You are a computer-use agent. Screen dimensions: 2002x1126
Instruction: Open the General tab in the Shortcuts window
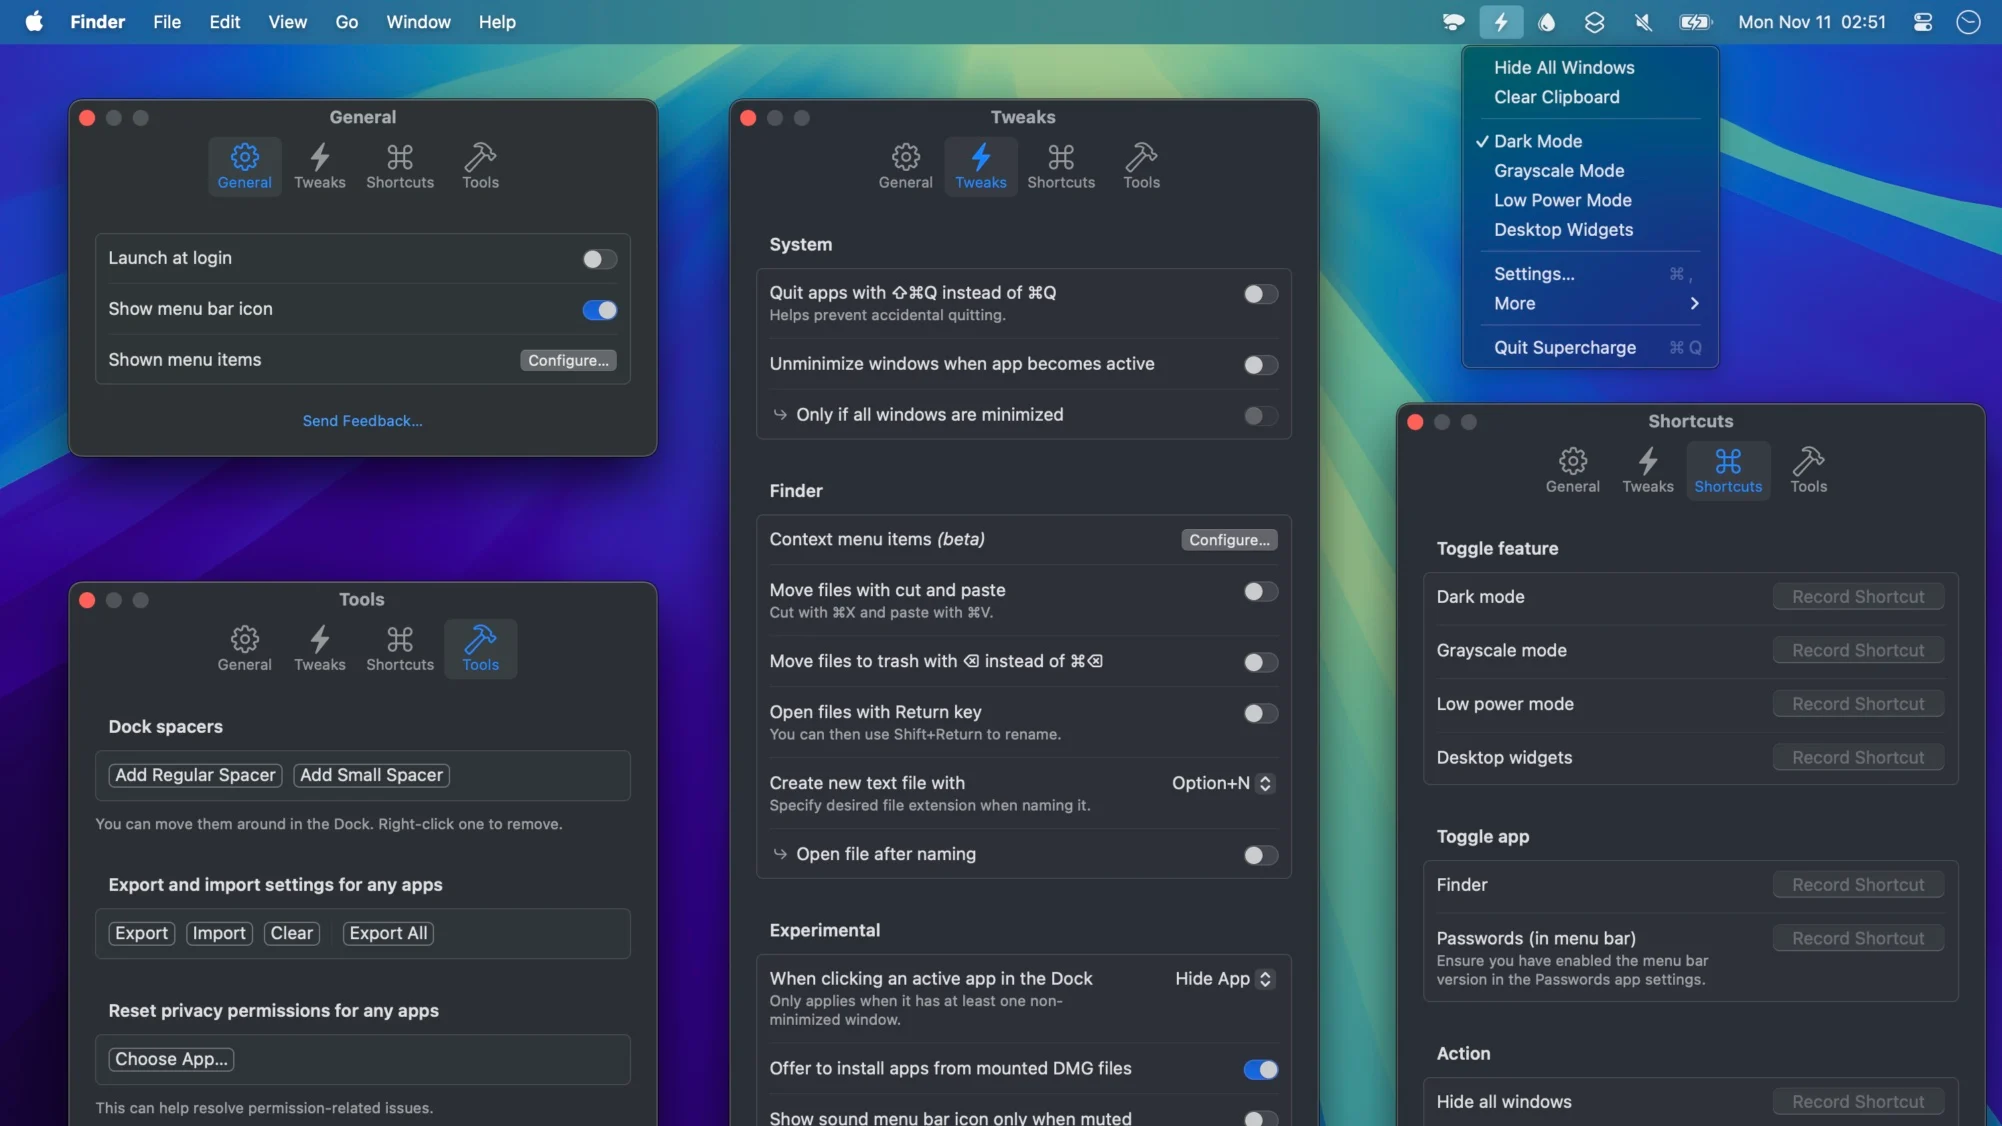coord(1572,469)
